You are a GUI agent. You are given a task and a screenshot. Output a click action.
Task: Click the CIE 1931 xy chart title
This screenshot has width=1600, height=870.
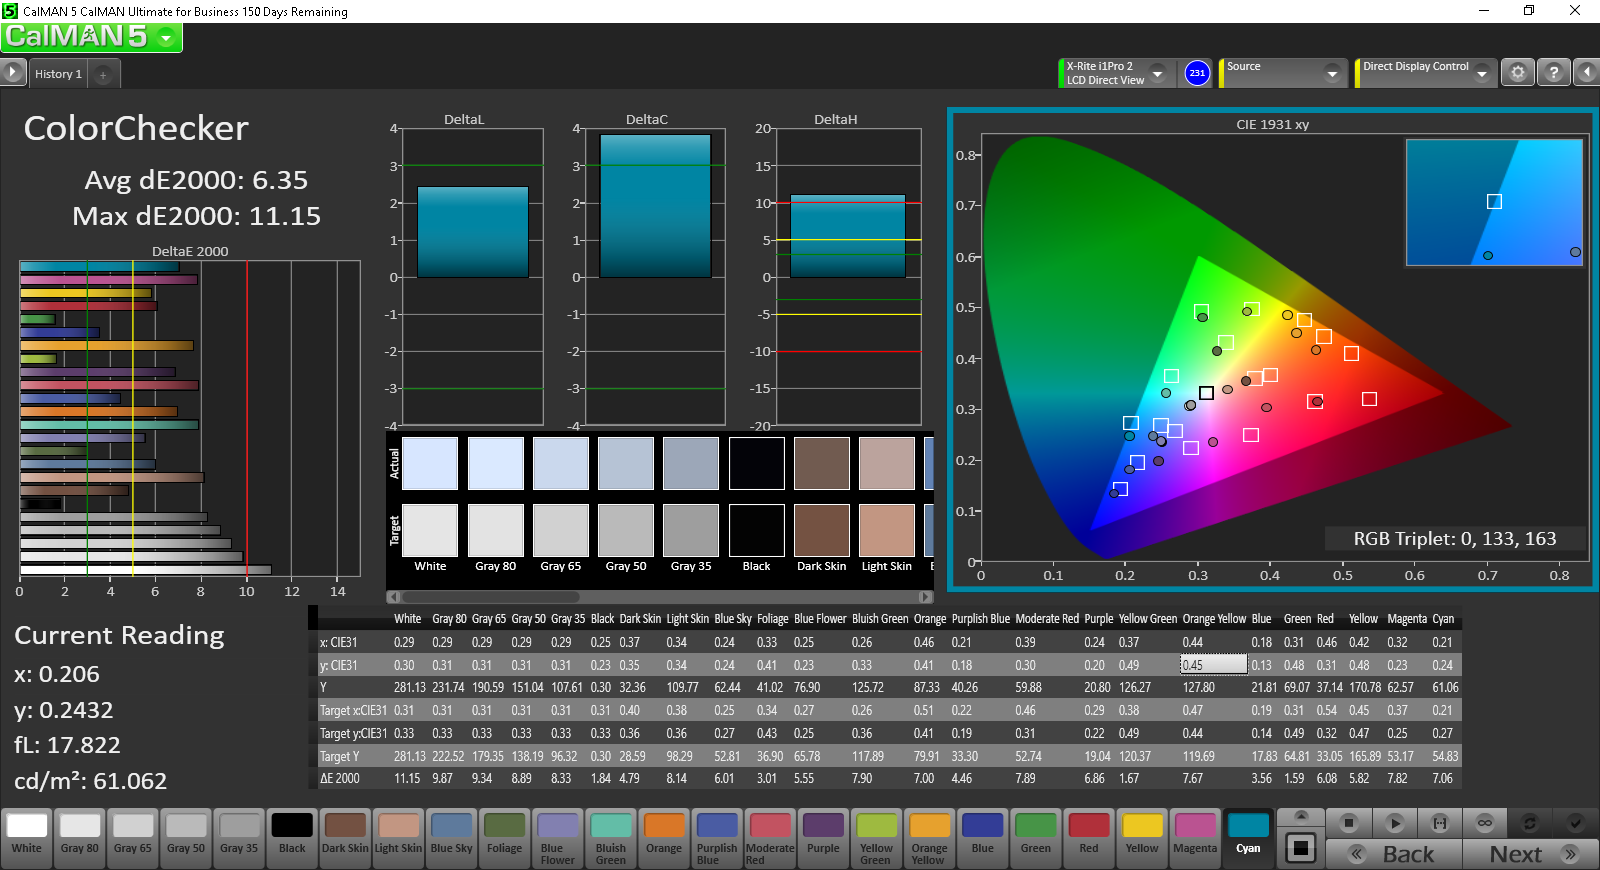point(1272,125)
